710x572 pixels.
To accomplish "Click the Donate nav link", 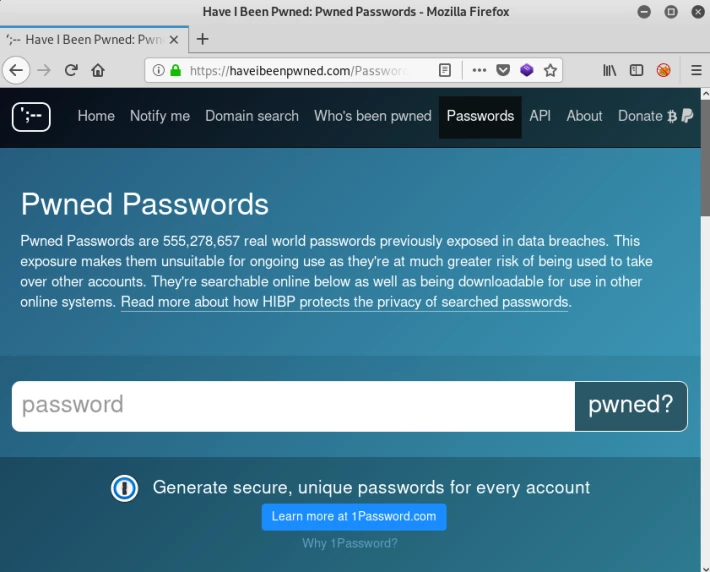I will tap(640, 116).
